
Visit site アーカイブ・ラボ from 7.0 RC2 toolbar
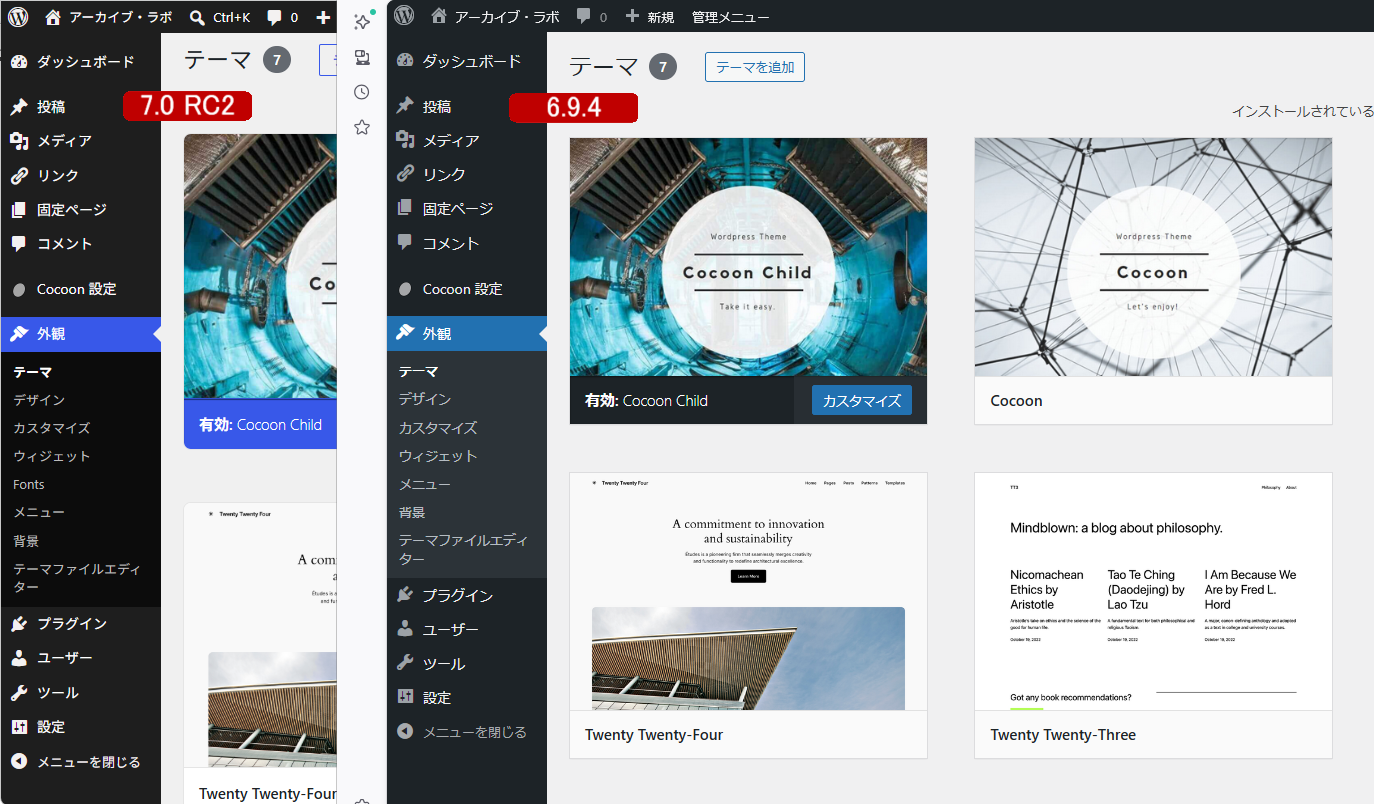coord(109,17)
